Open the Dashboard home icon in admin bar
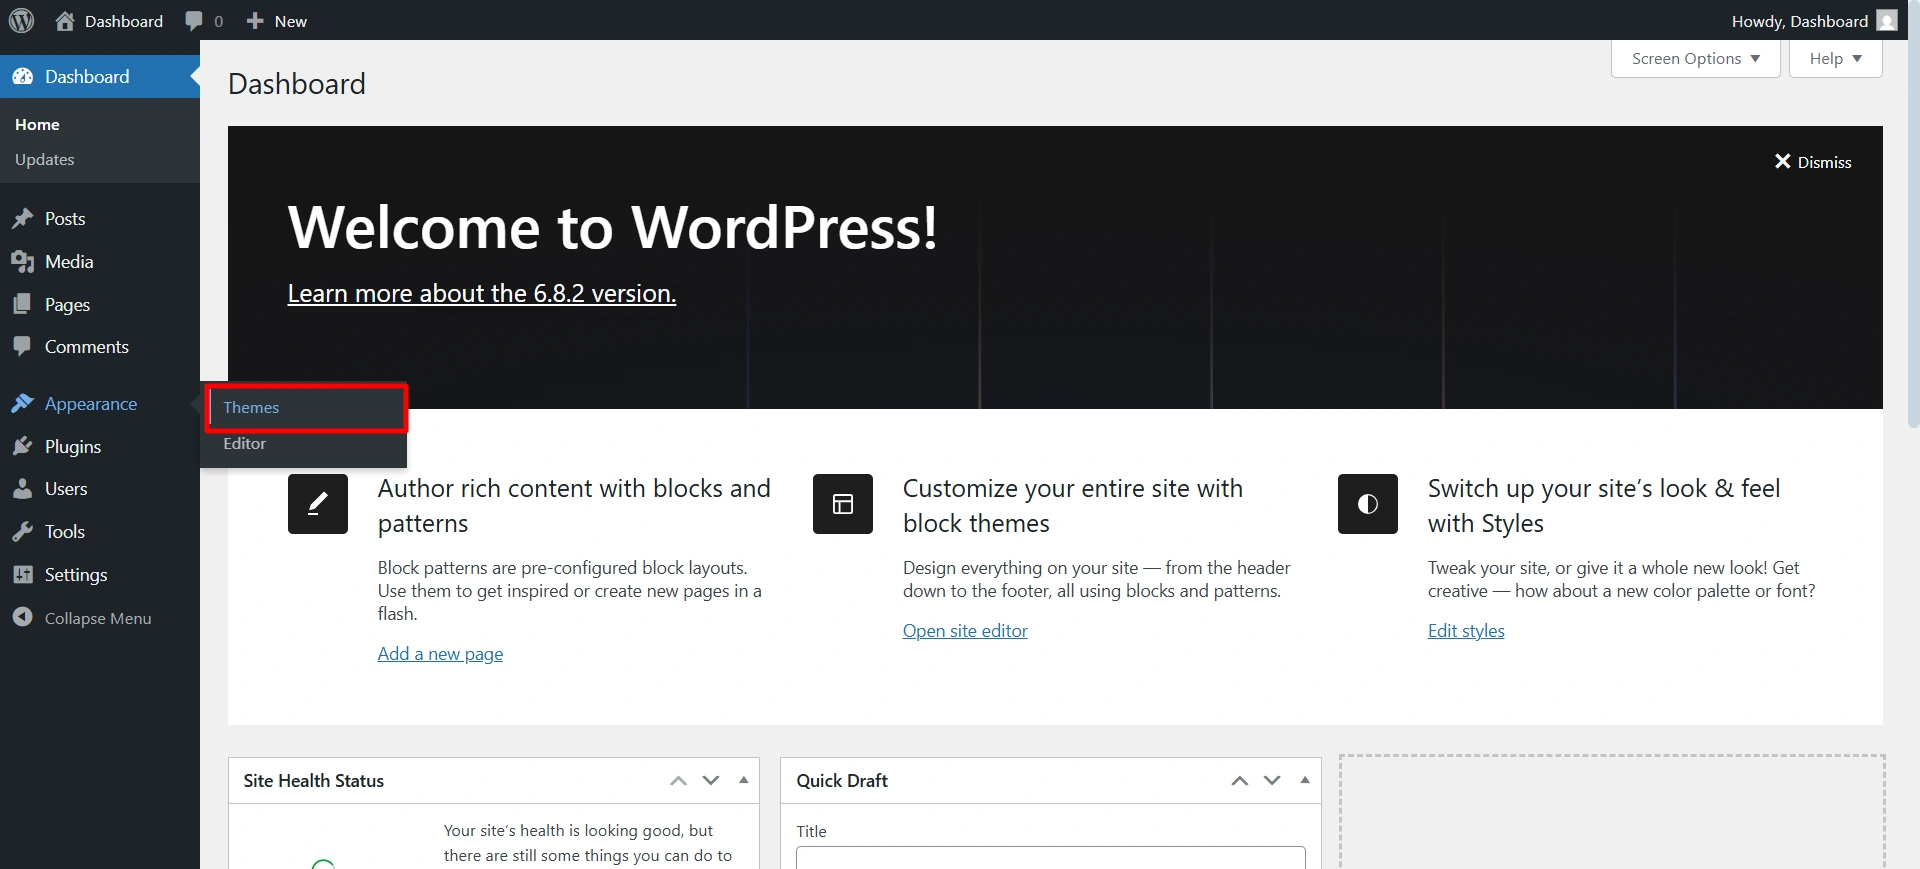1920x869 pixels. coord(65,21)
